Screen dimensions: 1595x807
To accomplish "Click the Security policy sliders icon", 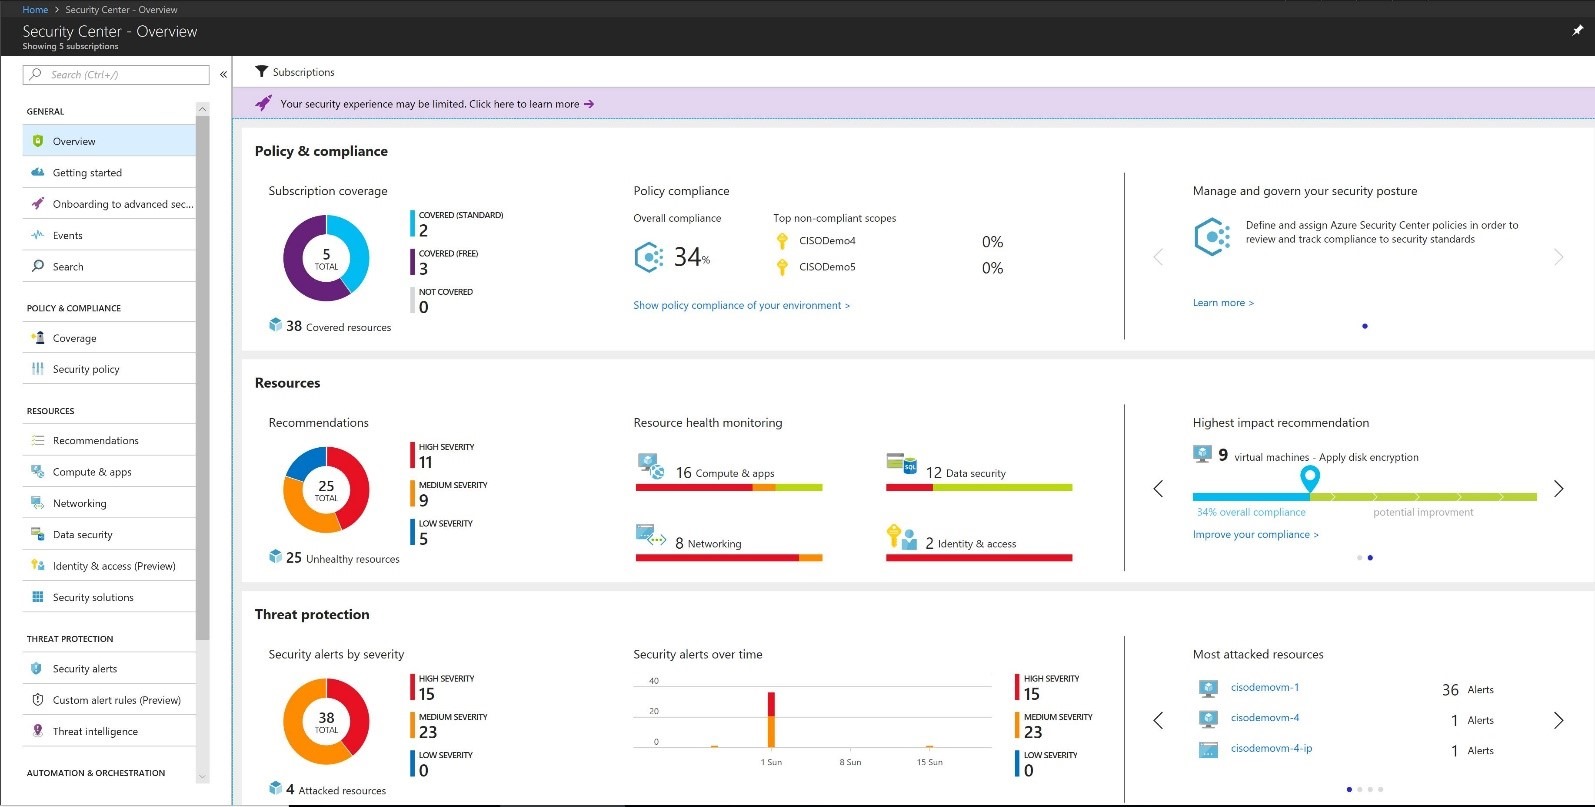I will click(x=38, y=369).
